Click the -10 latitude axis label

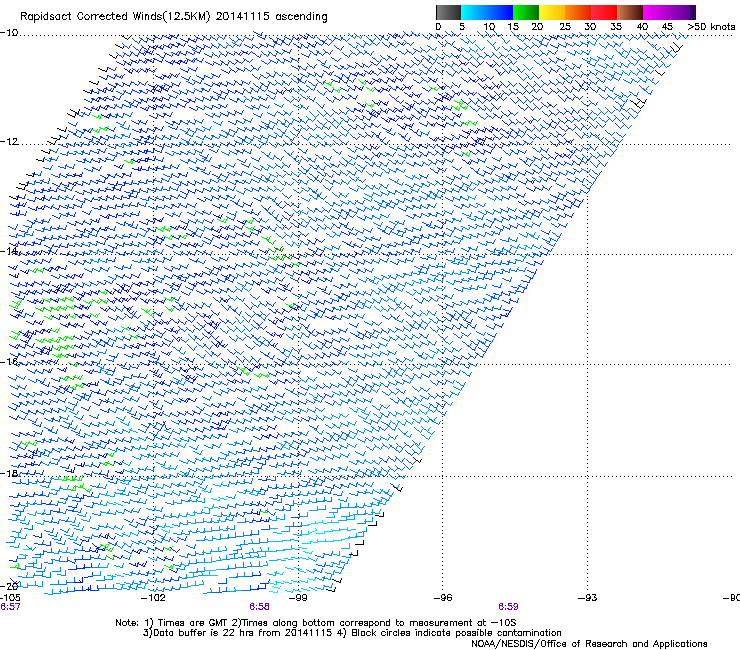coord(9,33)
